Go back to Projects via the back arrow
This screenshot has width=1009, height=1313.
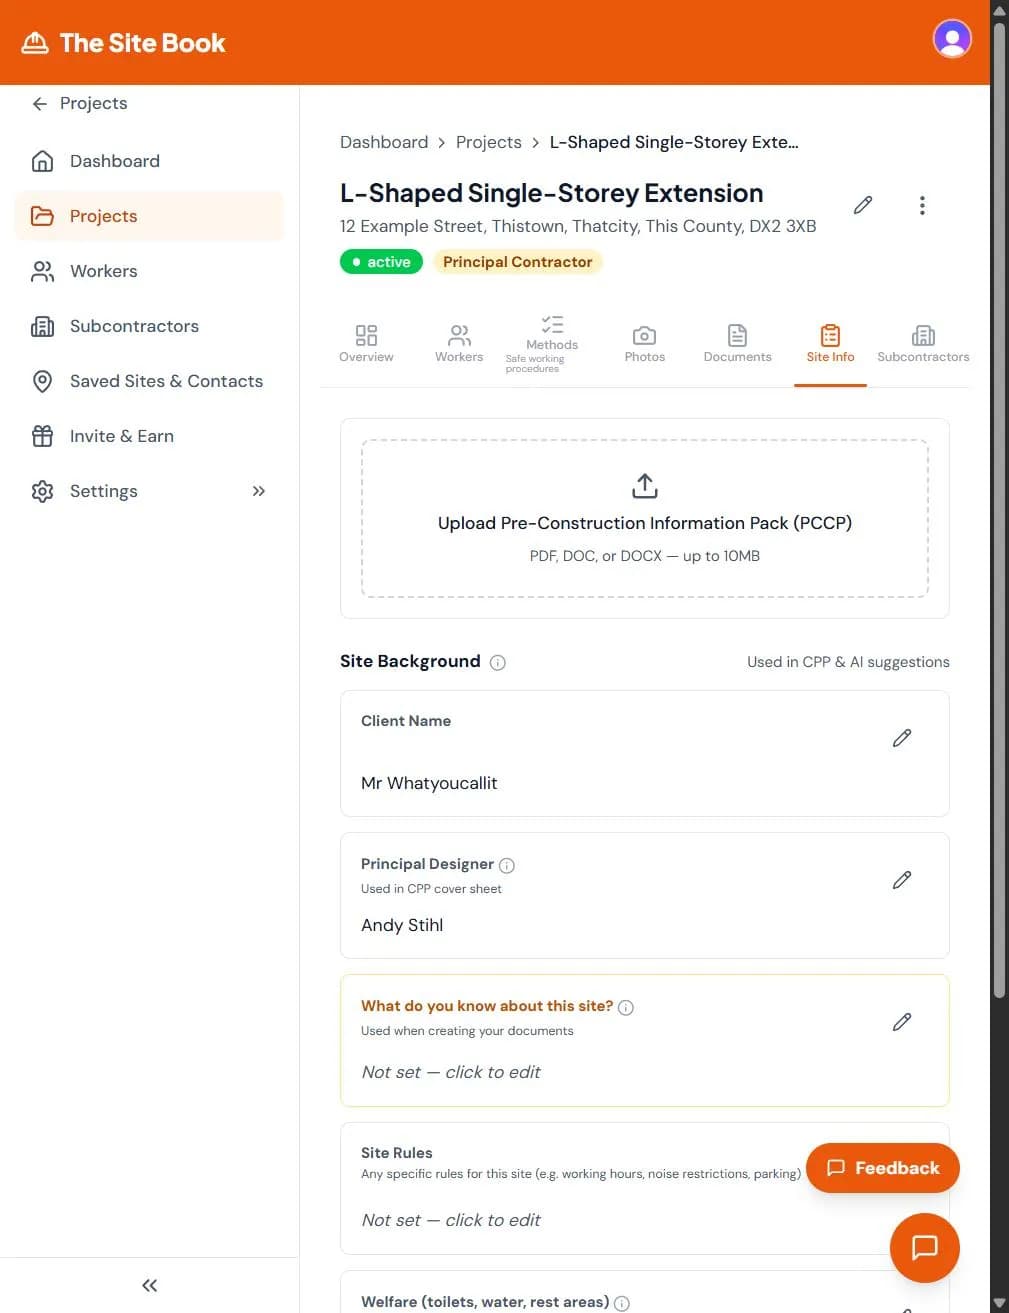pos(40,103)
